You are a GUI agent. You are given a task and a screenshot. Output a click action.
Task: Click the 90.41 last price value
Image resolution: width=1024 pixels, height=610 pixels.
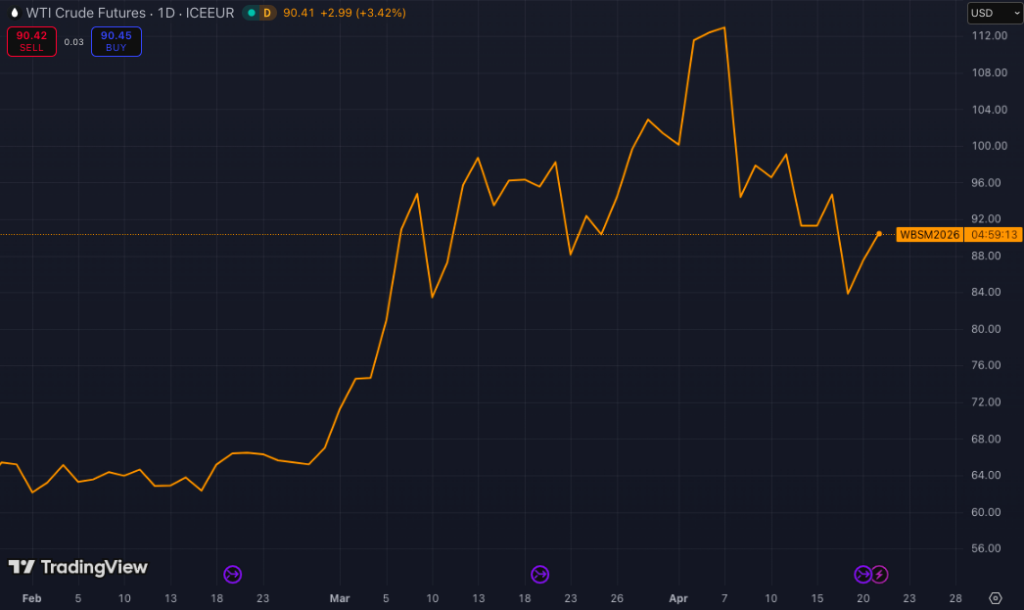(298, 13)
